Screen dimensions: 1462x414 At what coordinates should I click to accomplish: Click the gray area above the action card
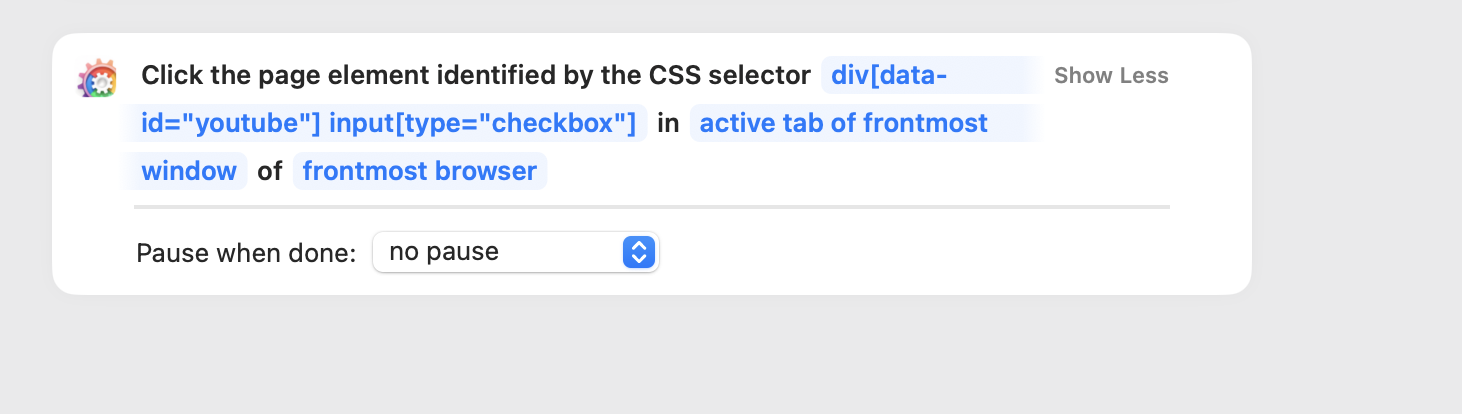coord(650,16)
